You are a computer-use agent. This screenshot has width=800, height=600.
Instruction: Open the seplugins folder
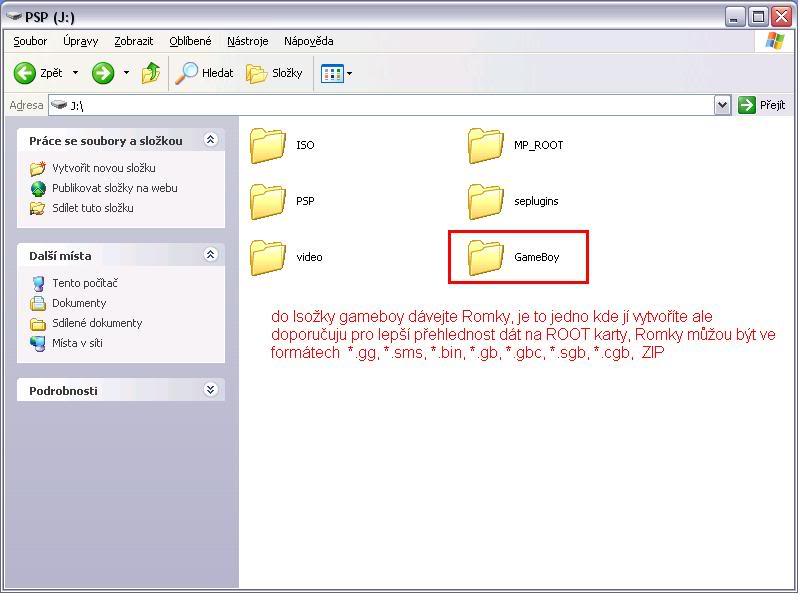(x=487, y=201)
